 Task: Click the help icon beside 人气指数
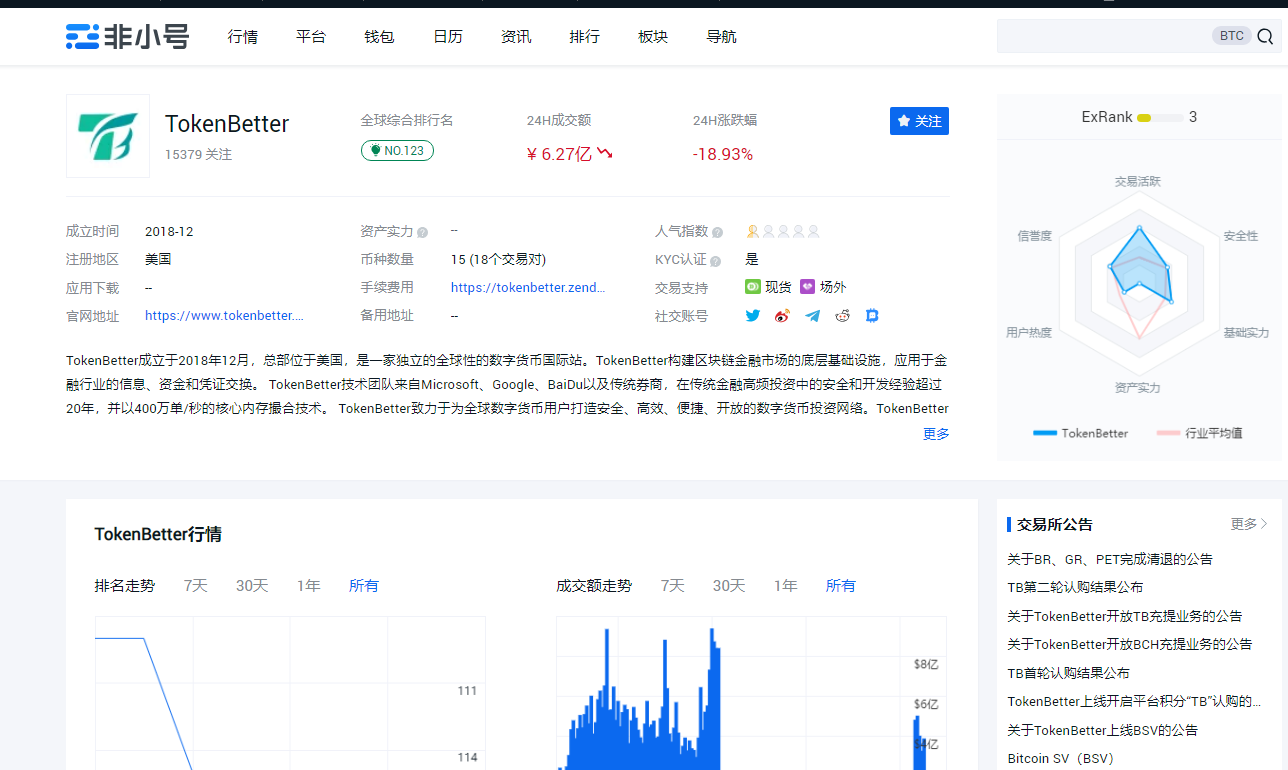pos(717,232)
